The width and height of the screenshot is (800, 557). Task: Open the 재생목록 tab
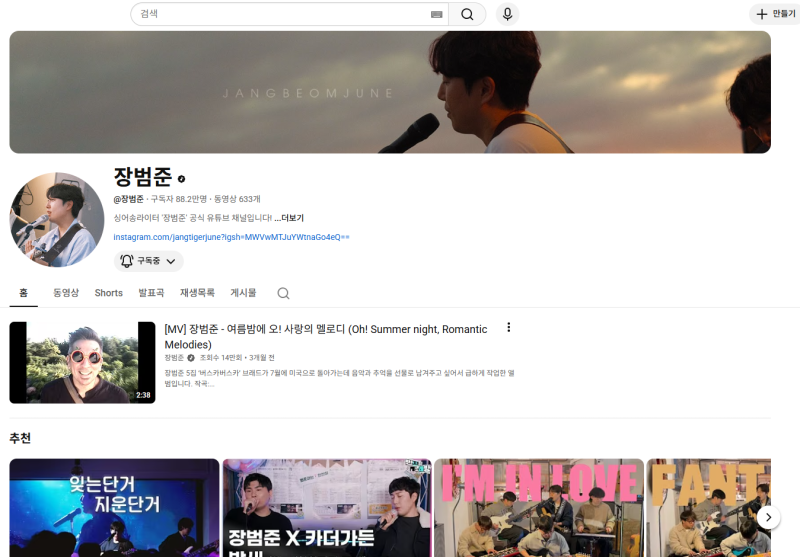coord(197,293)
